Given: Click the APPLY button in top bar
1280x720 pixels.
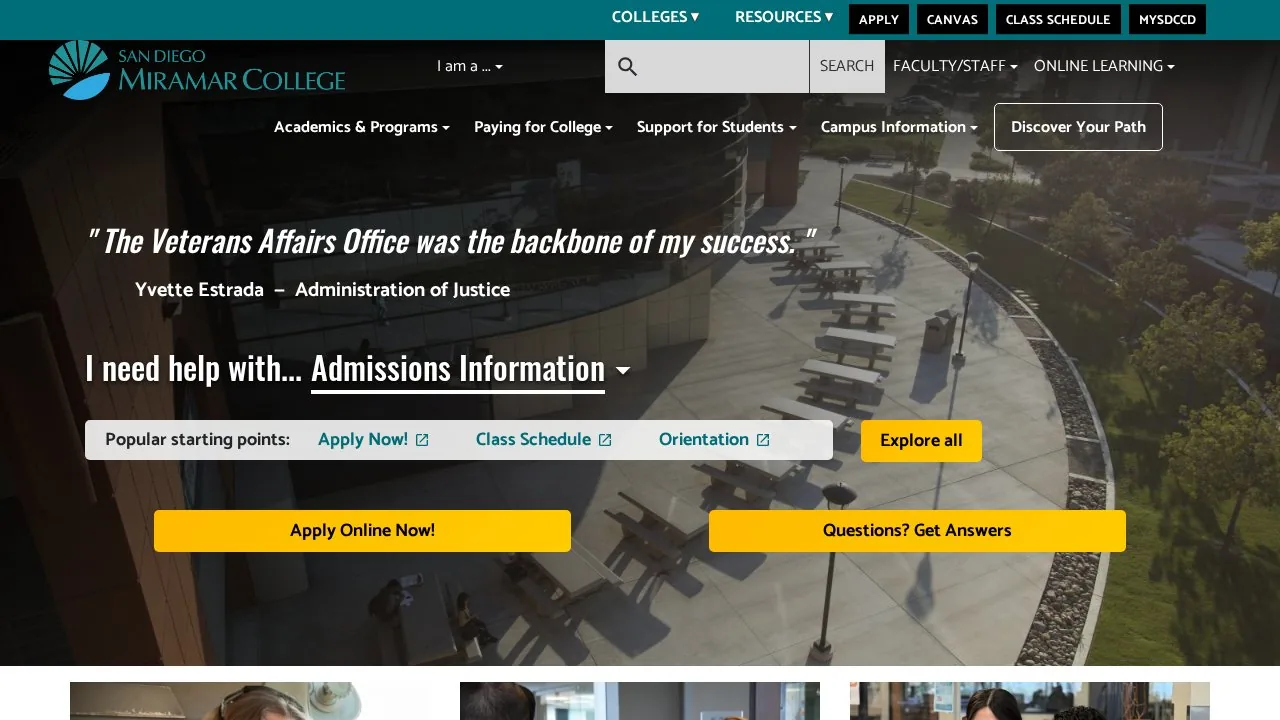Looking at the screenshot, I should [879, 19].
